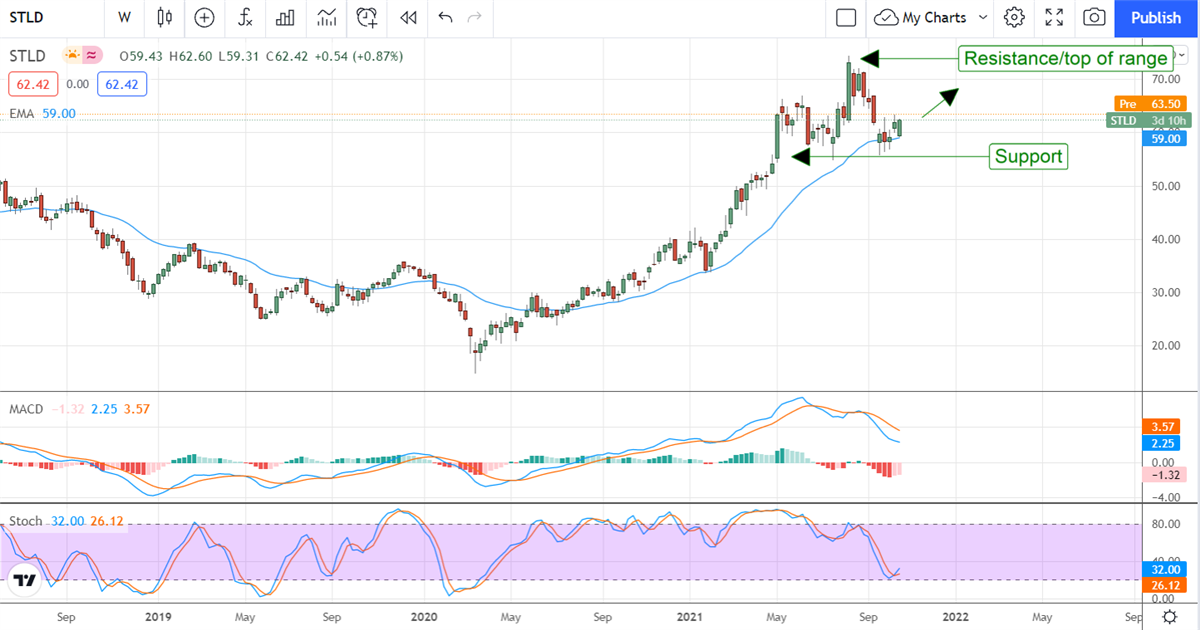Click the 2020 label on time axis
1200x630 pixels.
coord(425,617)
